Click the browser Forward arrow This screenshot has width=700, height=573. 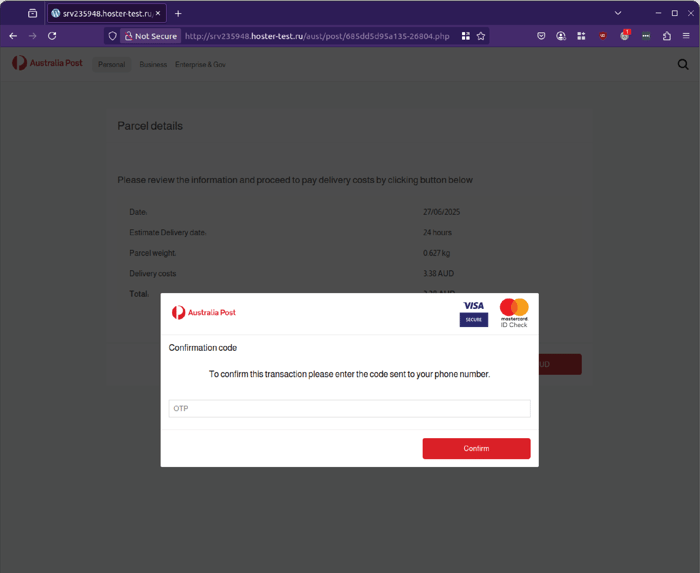[x=33, y=36]
